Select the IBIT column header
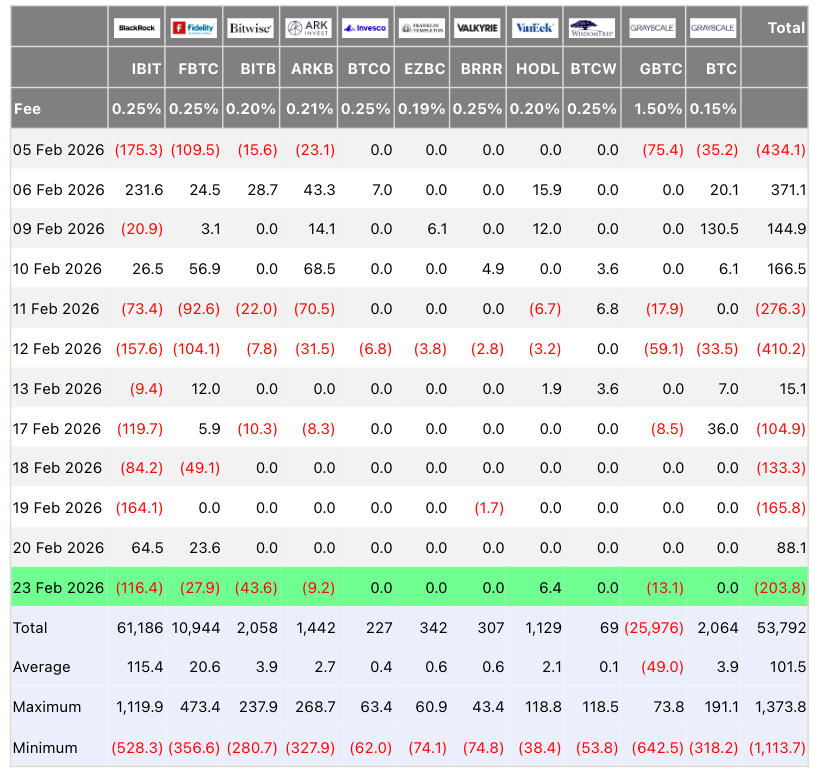The image size is (818, 778). point(137,69)
